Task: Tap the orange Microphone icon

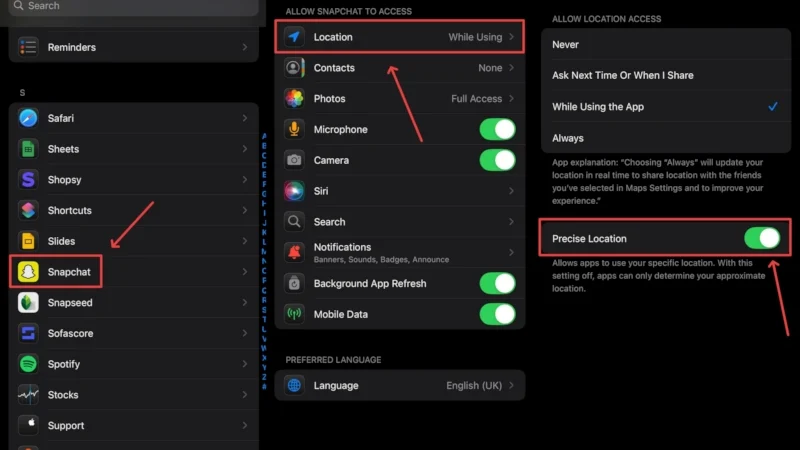Action: tap(294, 129)
